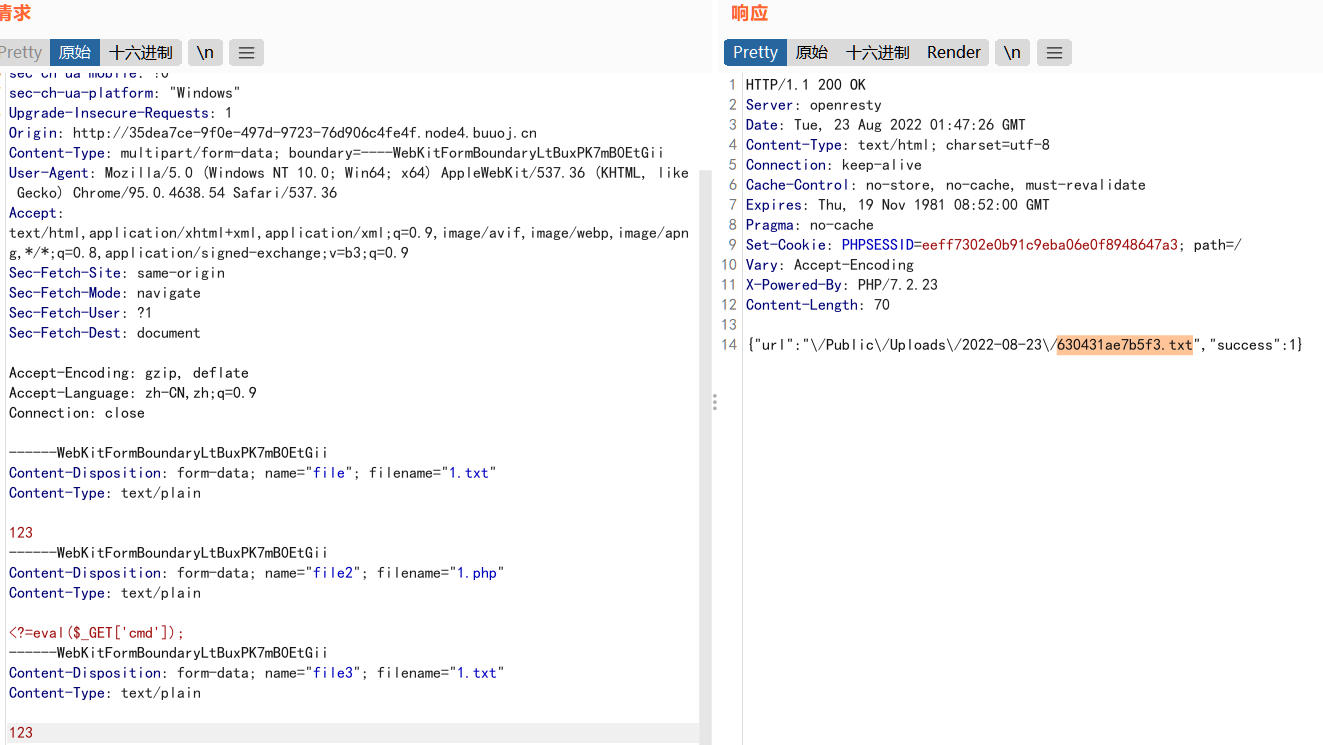The height and width of the screenshot is (745, 1323).
Task: Open response hamburger menu icon
Action: [x=1054, y=53]
